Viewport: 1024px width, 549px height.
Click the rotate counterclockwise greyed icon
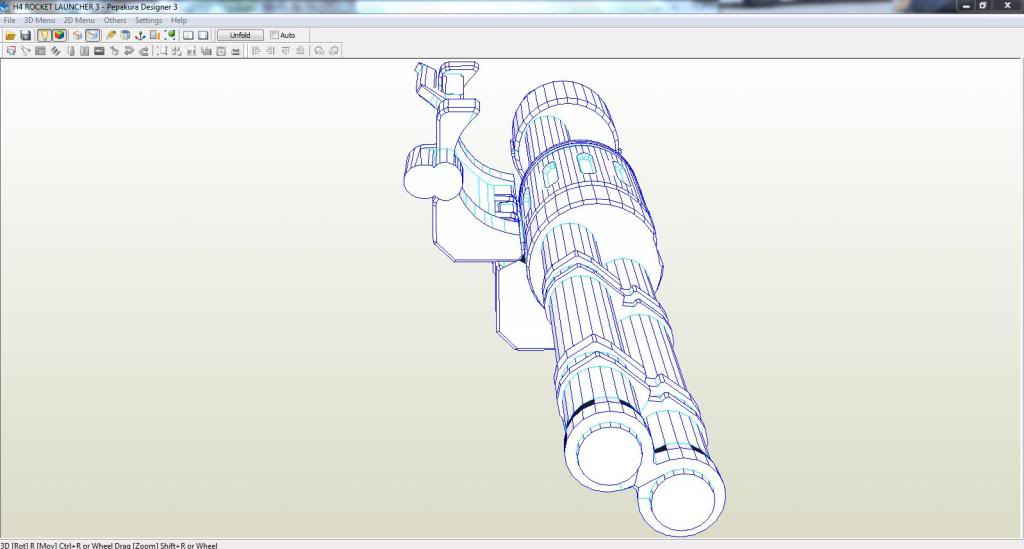[x=319, y=51]
